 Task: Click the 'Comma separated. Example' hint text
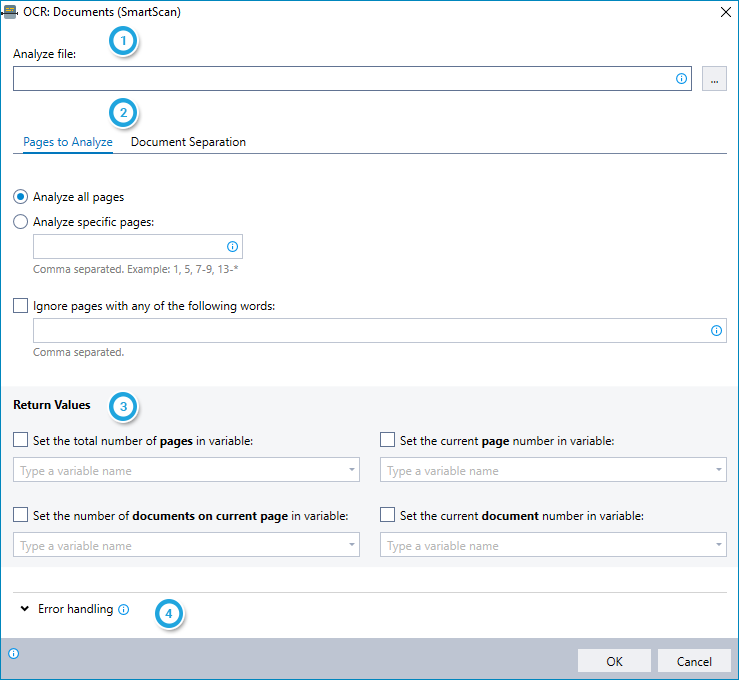tap(136, 270)
